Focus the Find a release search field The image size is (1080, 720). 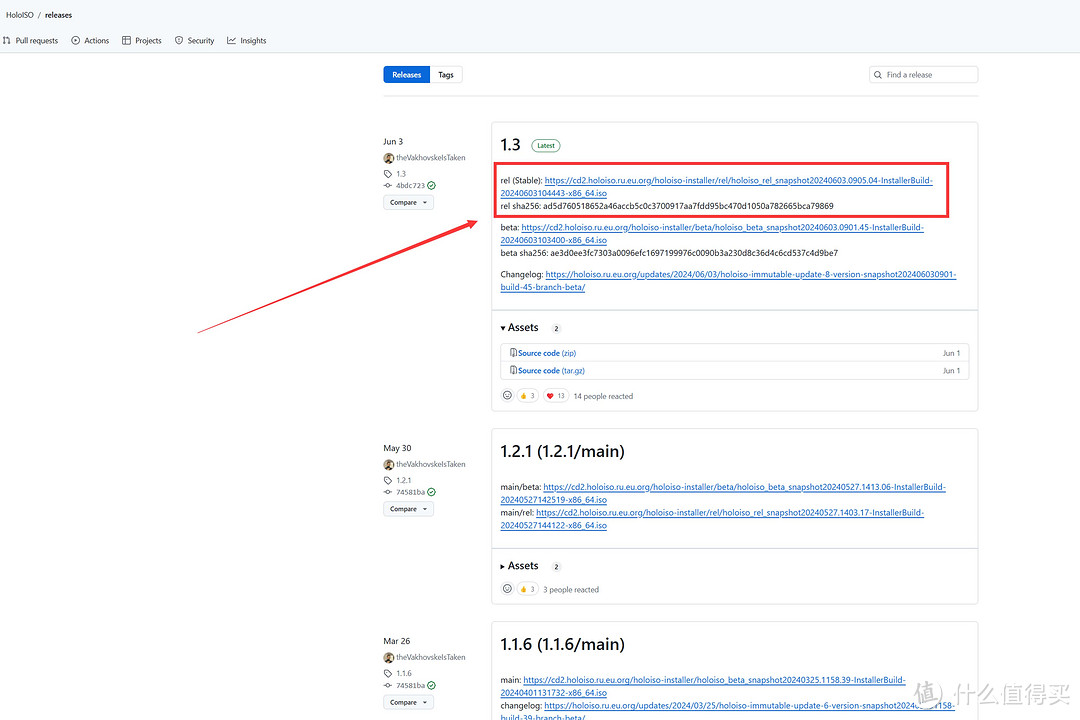pyautogui.click(x=928, y=75)
